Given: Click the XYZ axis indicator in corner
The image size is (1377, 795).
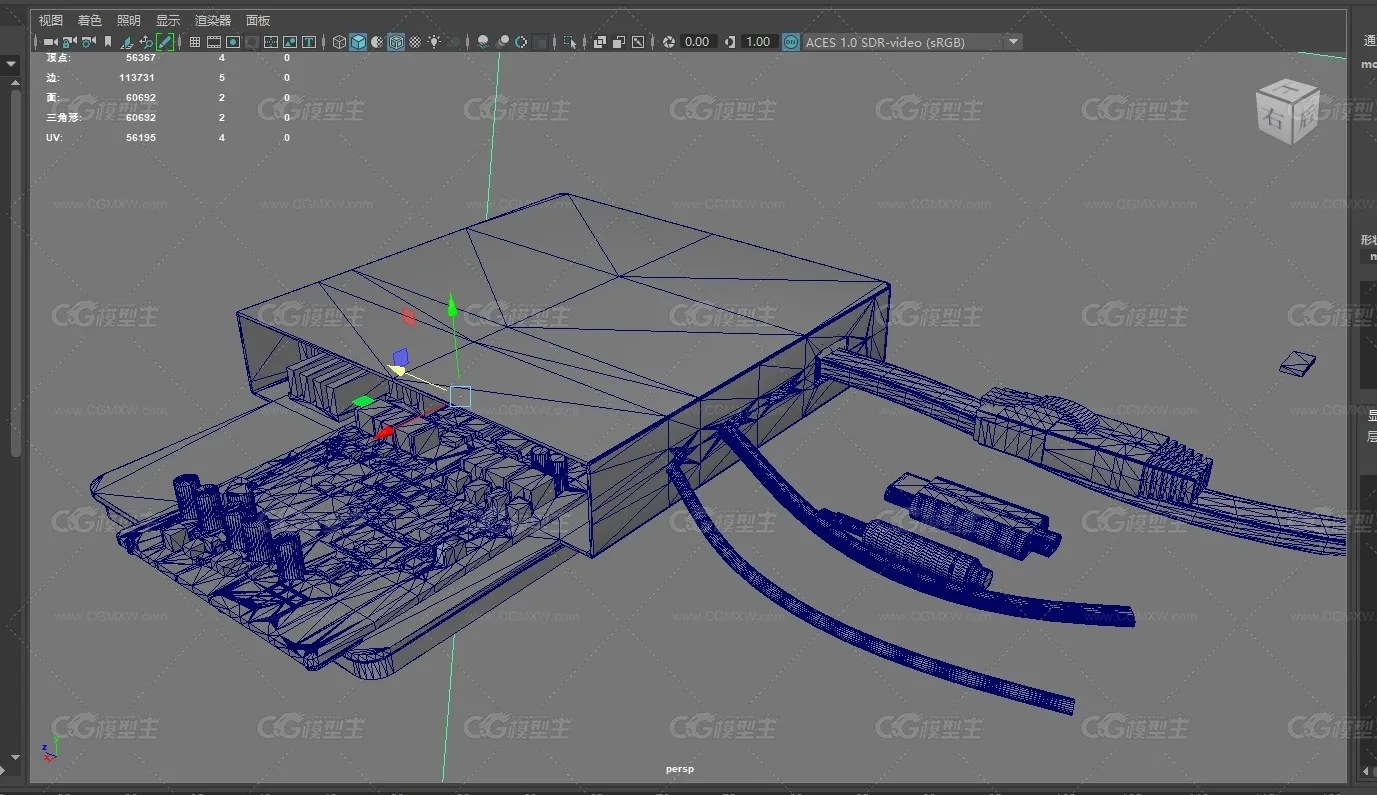Looking at the screenshot, I should point(50,748).
